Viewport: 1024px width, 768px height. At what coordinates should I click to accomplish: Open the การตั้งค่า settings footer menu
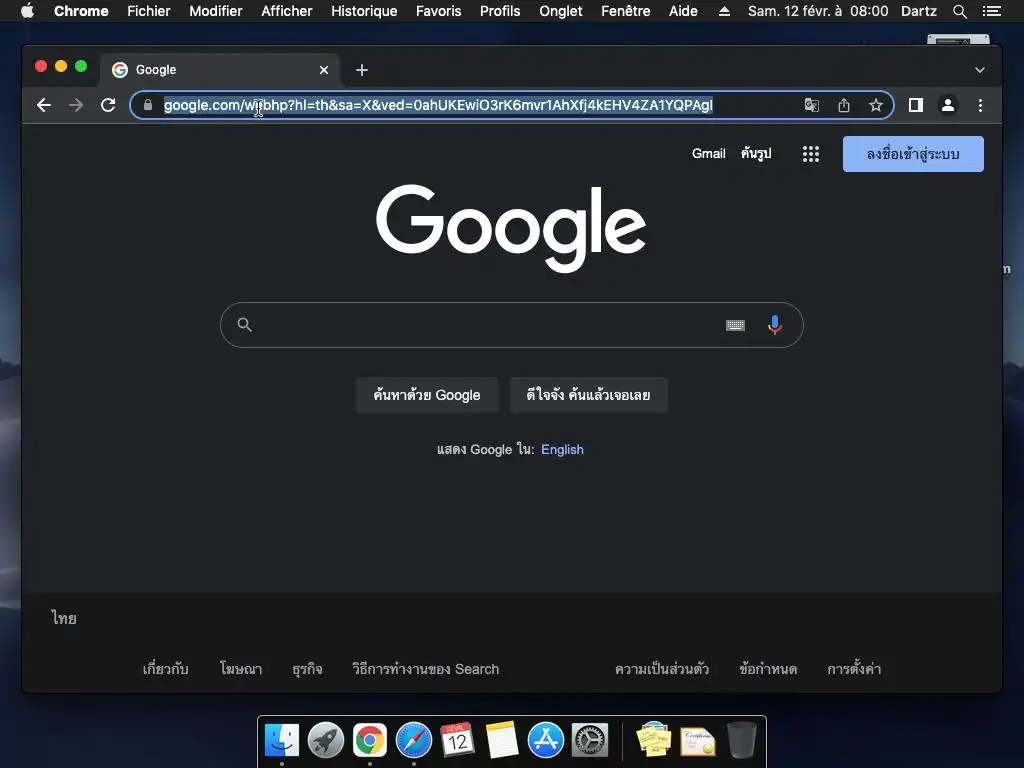click(x=854, y=669)
